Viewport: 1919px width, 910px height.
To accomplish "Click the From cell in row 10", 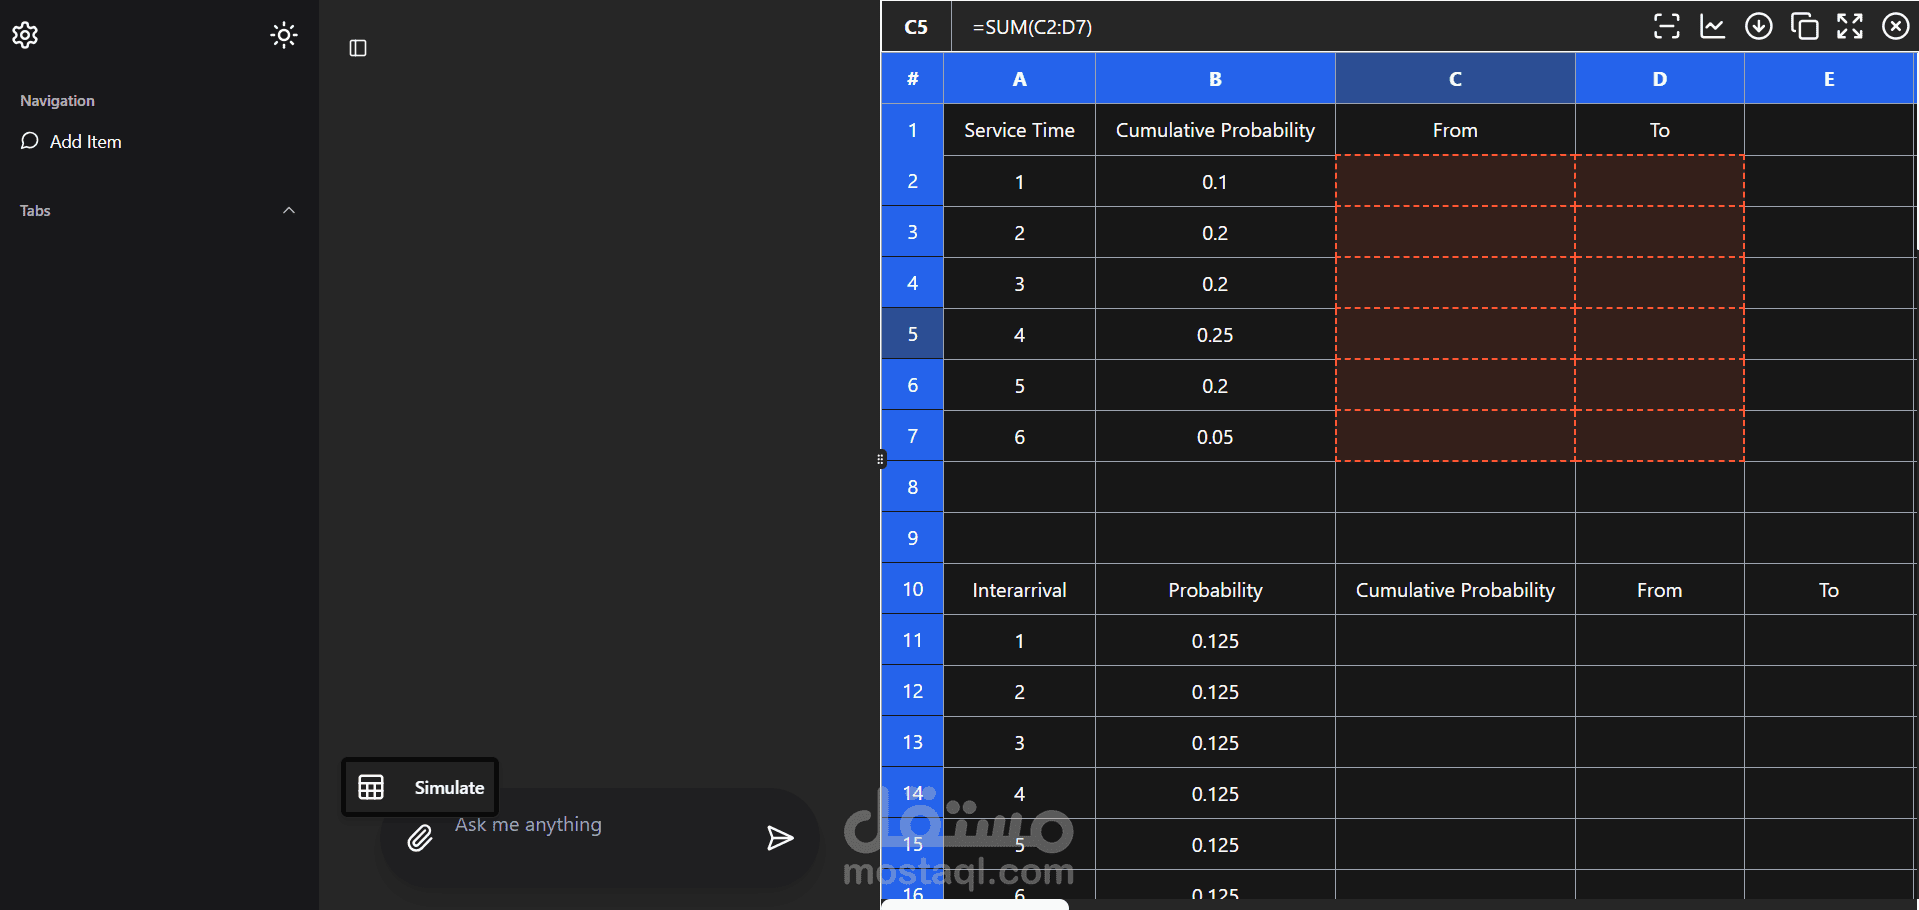I will (x=1659, y=590).
